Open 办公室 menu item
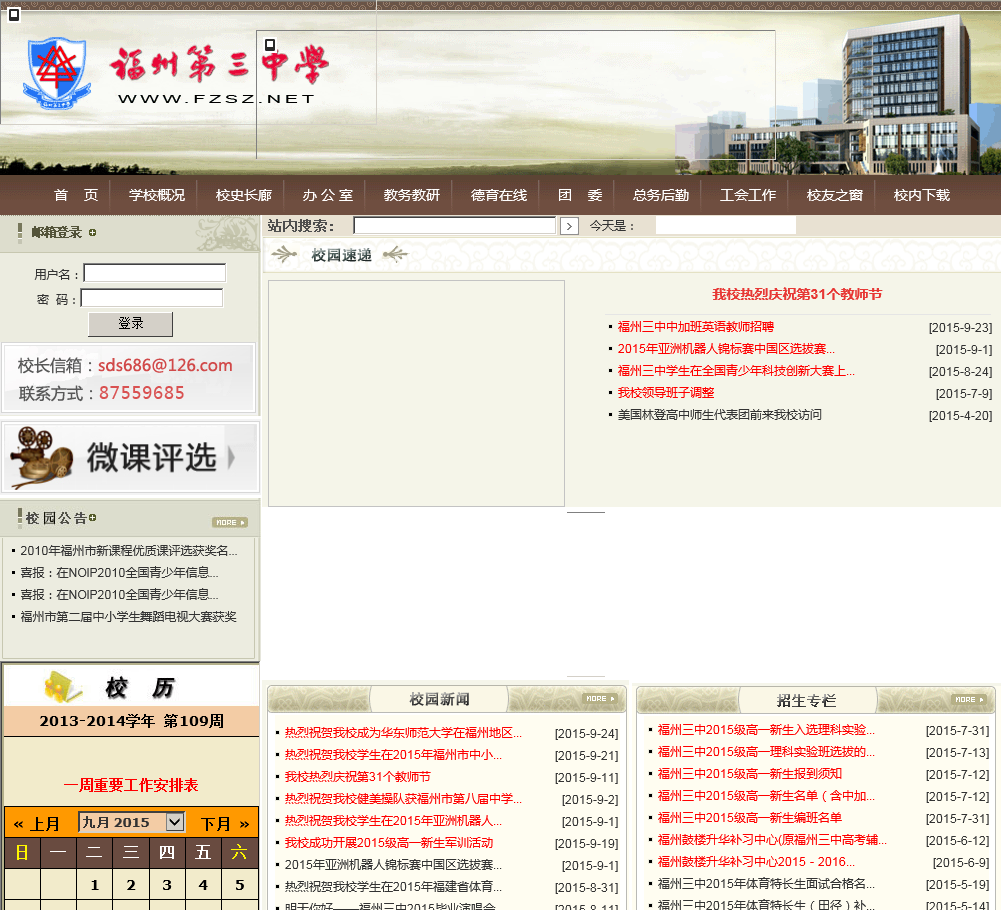Screen dimensions: 1001x910 point(327,195)
